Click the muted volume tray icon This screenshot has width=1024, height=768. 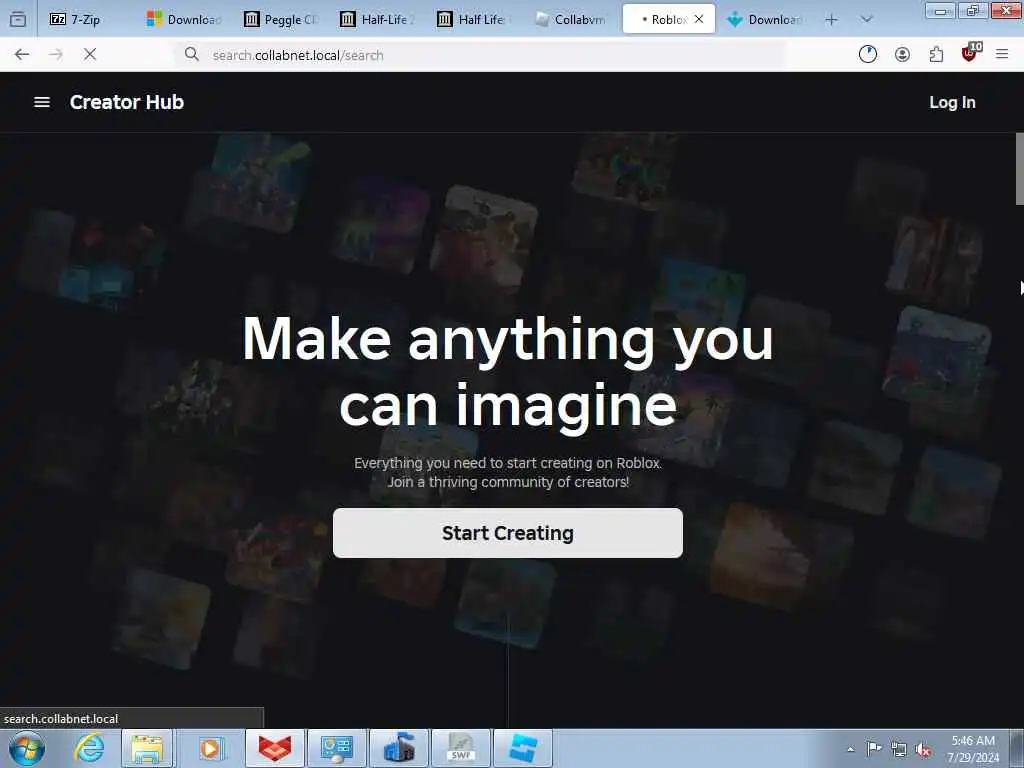point(923,750)
